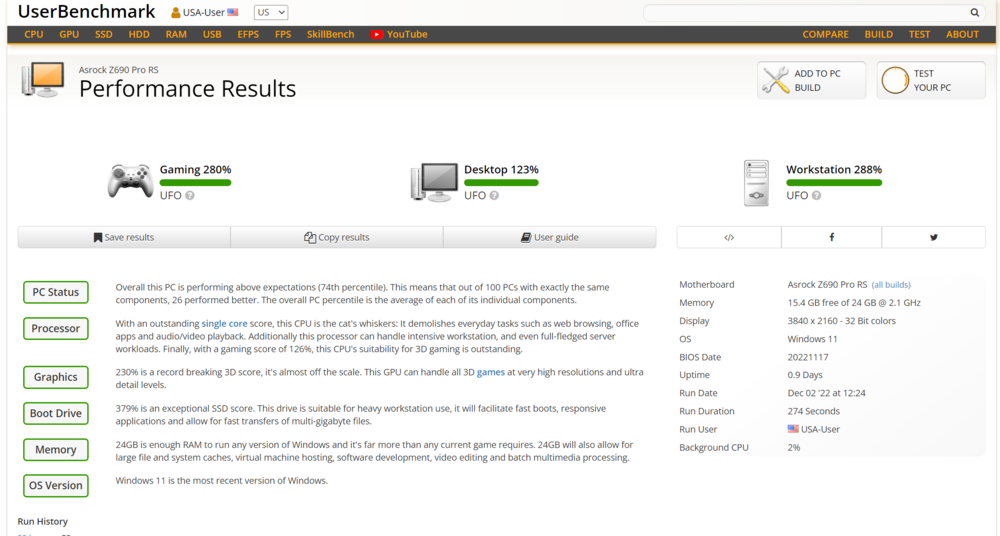The height and width of the screenshot is (536, 1000).
Task: Click the search magnifier icon
Action: click(974, 12)
